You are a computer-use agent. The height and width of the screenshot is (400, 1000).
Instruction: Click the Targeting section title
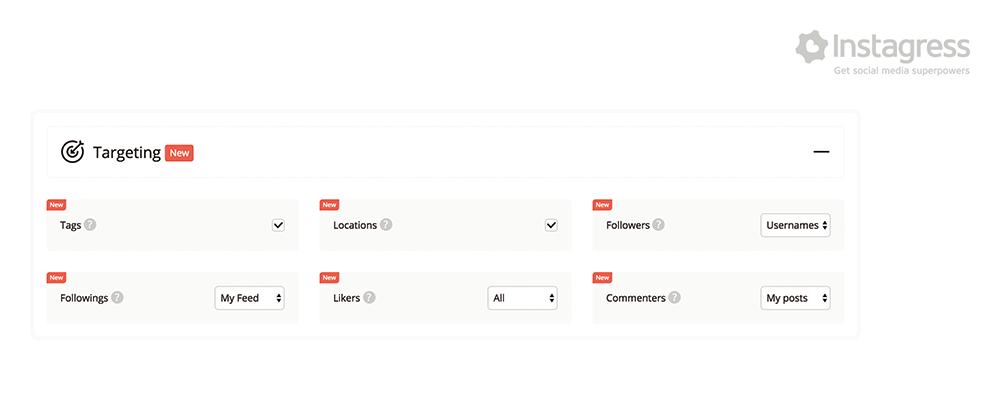click(127, 153)
